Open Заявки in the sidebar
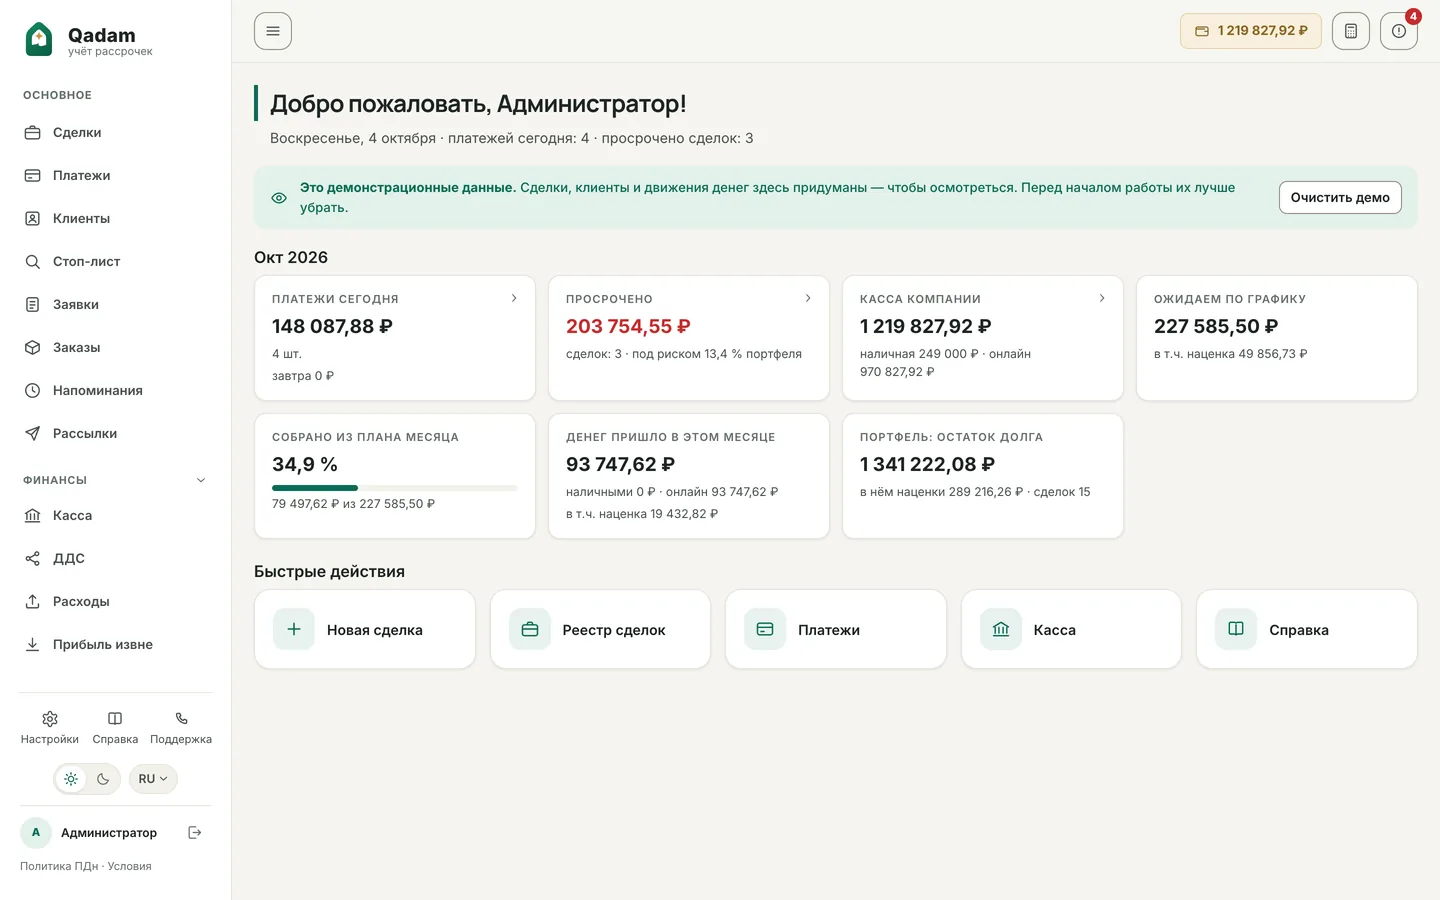 pyautogui.click(x=115, y=305)
